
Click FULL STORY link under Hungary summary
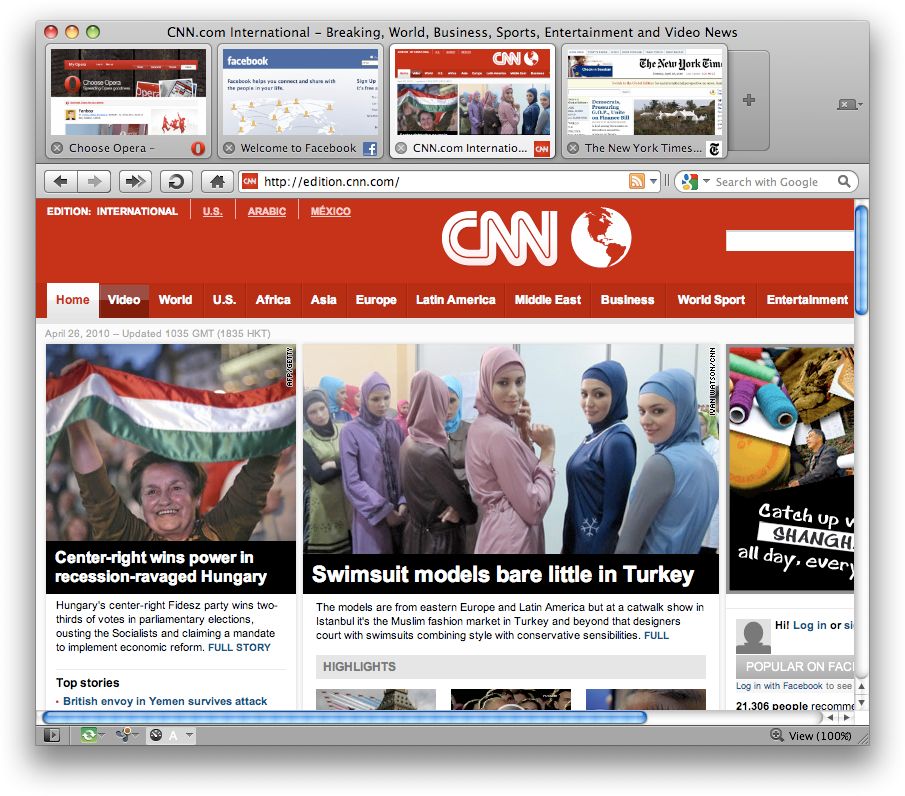pos(240,648)
